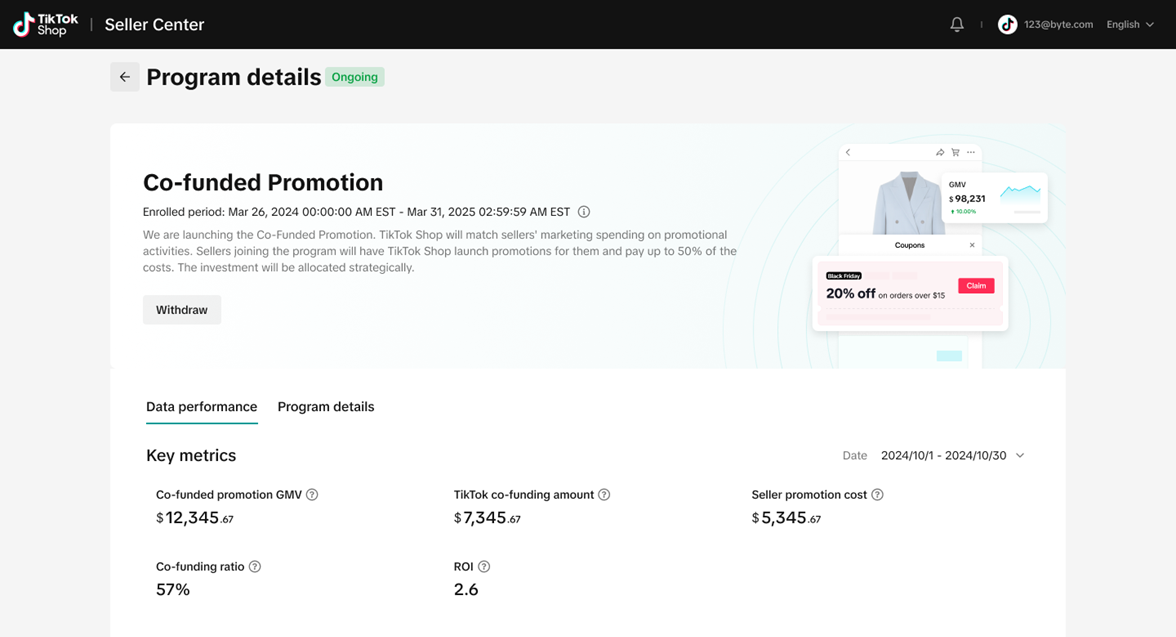Switch to the Program details tab
The image size is (1176, 637).
[x=326, y=407]
